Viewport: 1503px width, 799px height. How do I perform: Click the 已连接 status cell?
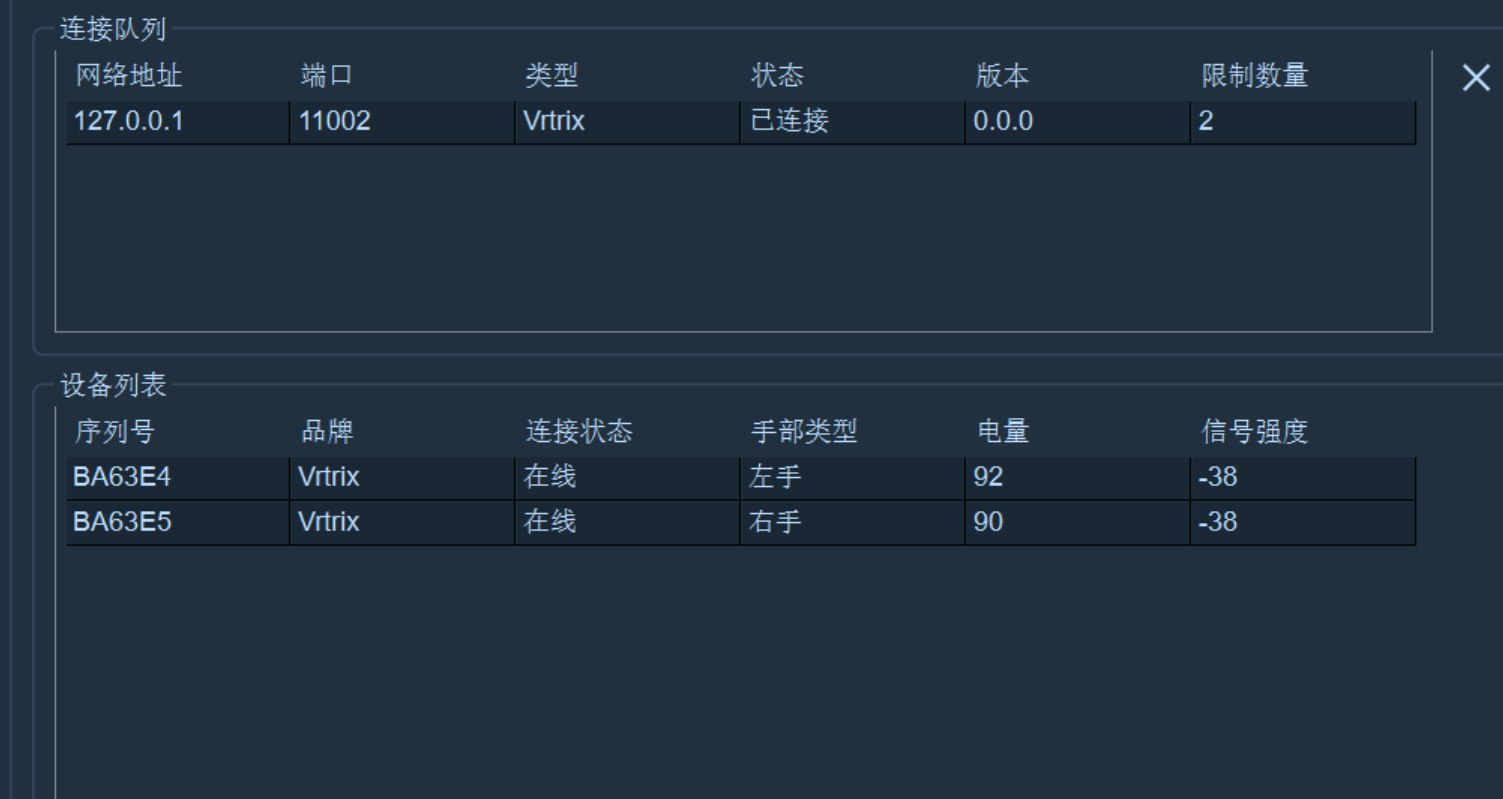coord(852,122)
